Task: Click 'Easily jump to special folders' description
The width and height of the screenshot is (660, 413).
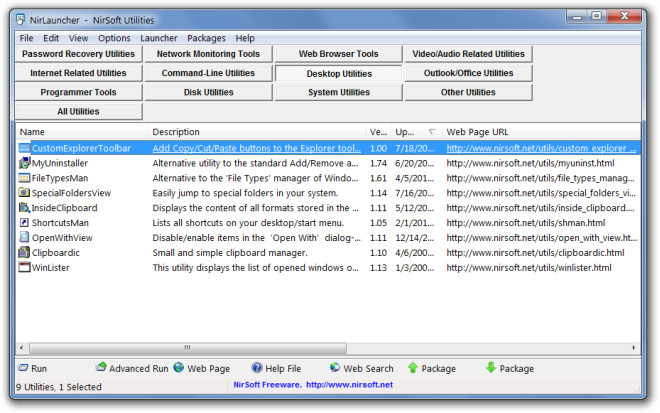Action: tap(245, 193)
